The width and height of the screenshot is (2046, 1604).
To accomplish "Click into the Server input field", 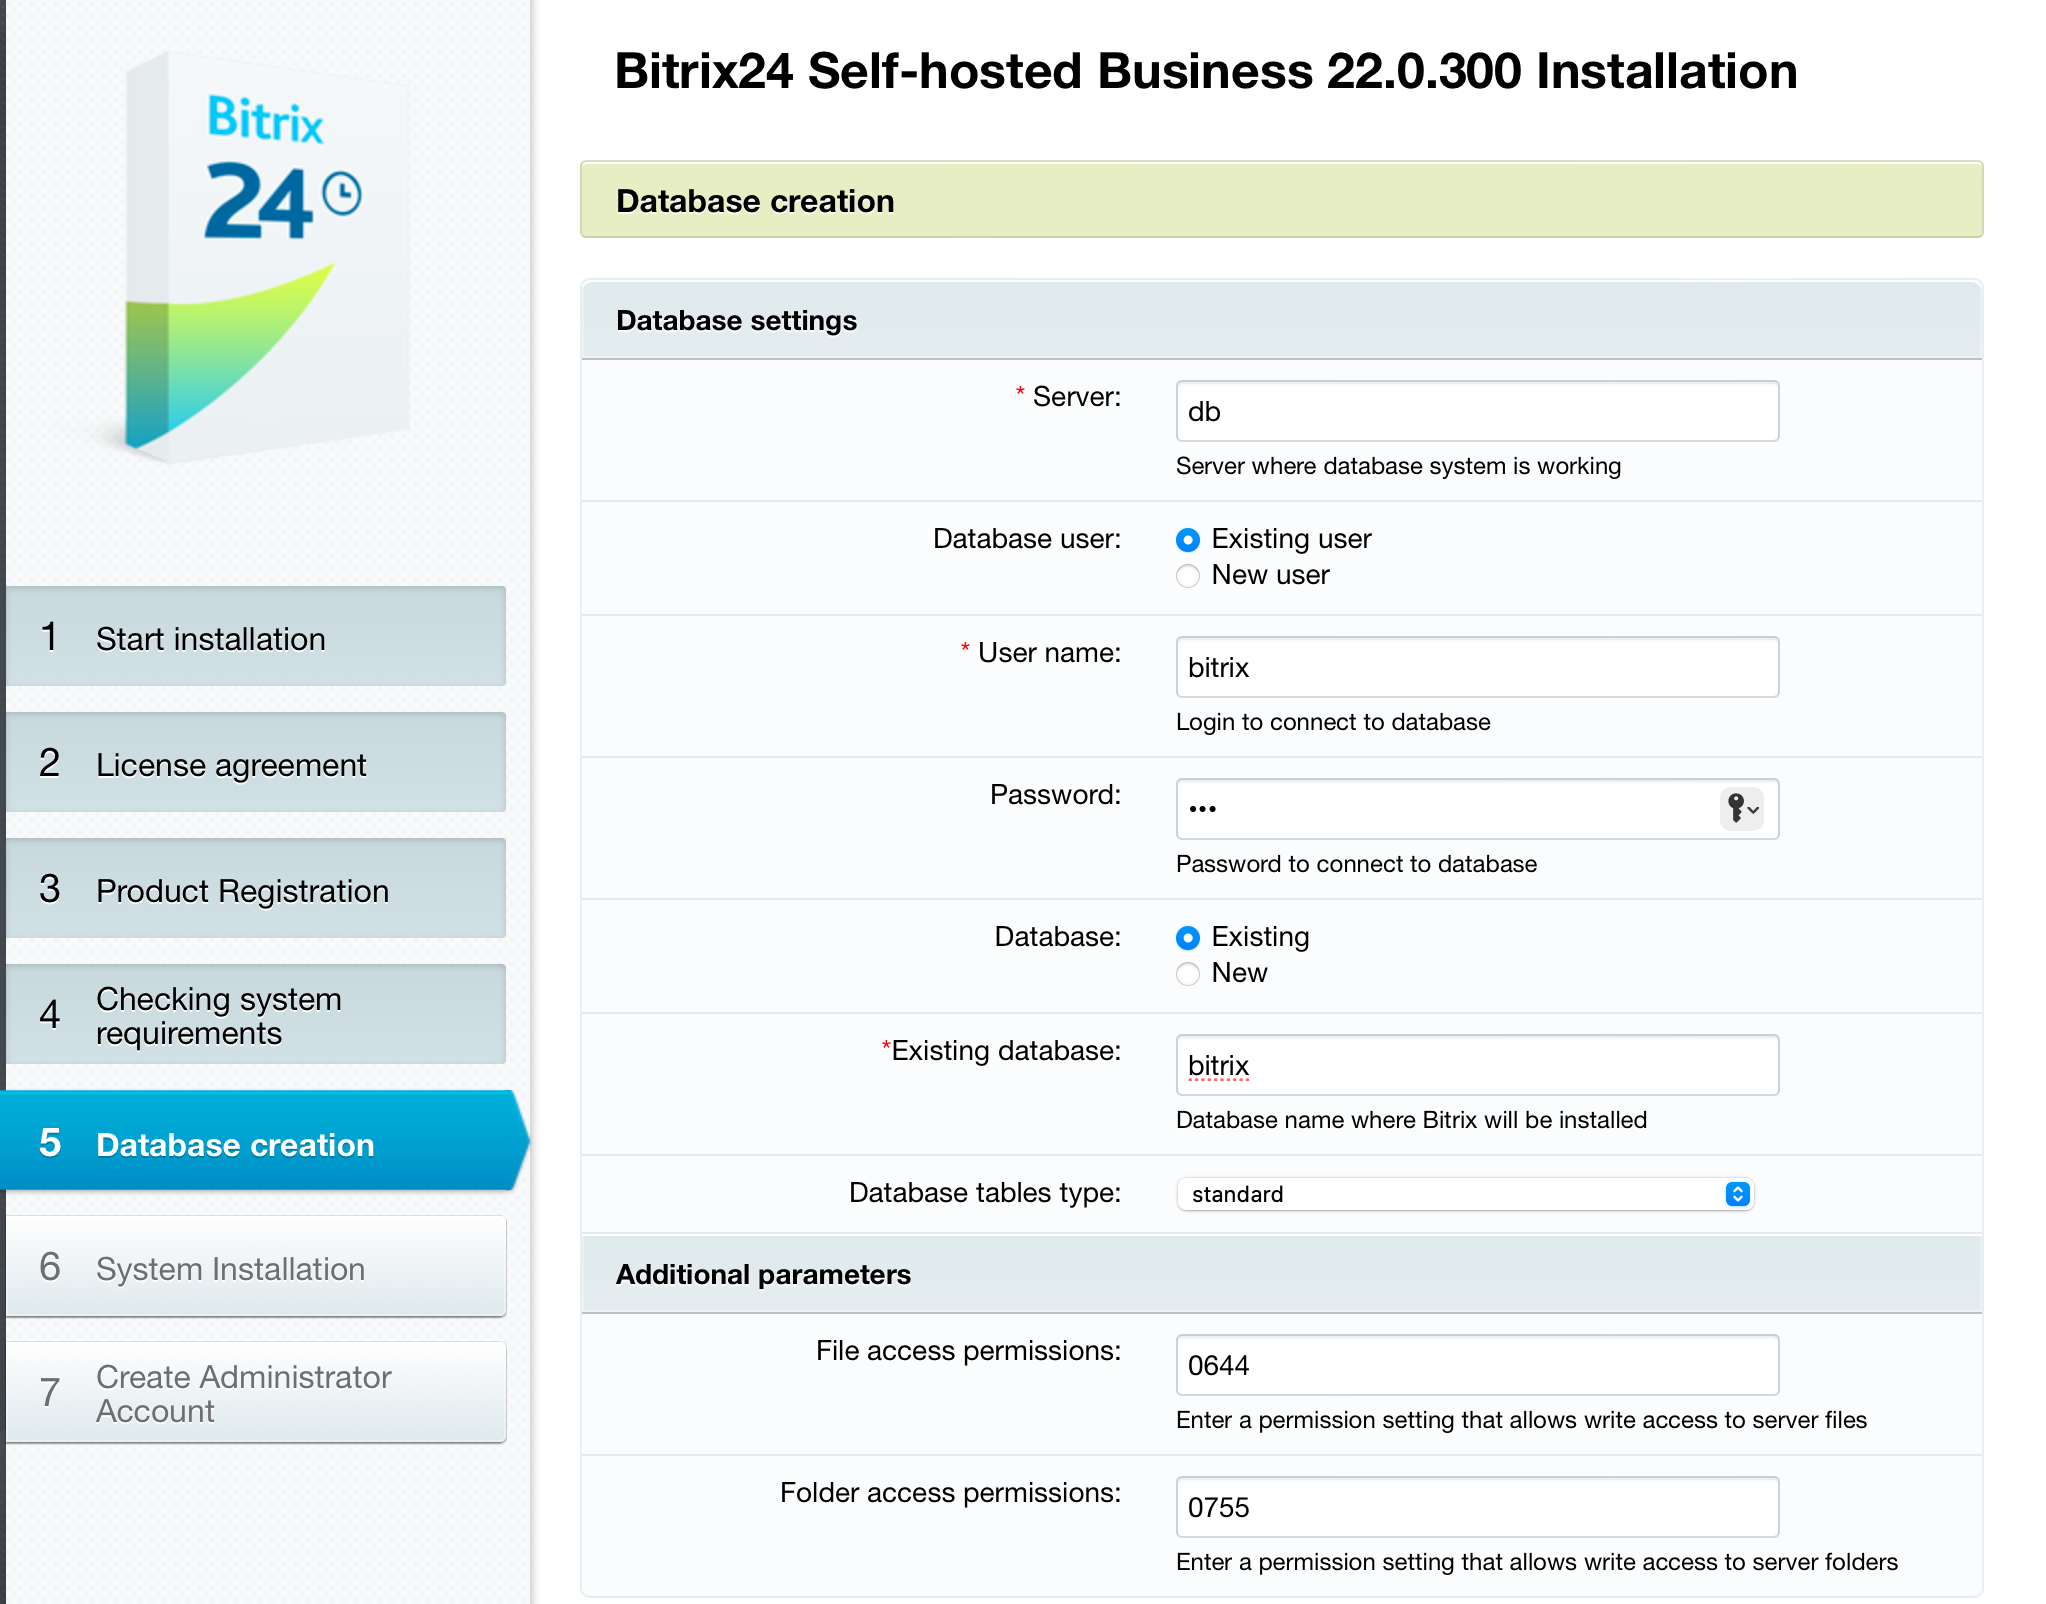I will (1476, 411).
